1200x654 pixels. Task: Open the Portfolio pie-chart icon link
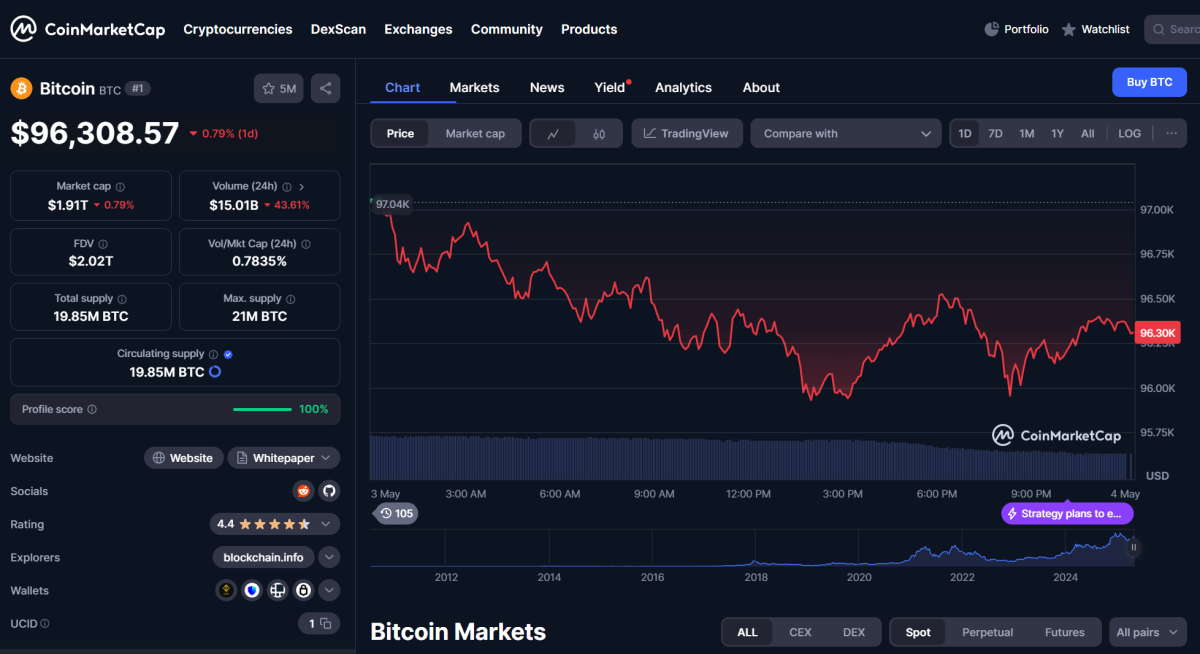(1017, 29)
